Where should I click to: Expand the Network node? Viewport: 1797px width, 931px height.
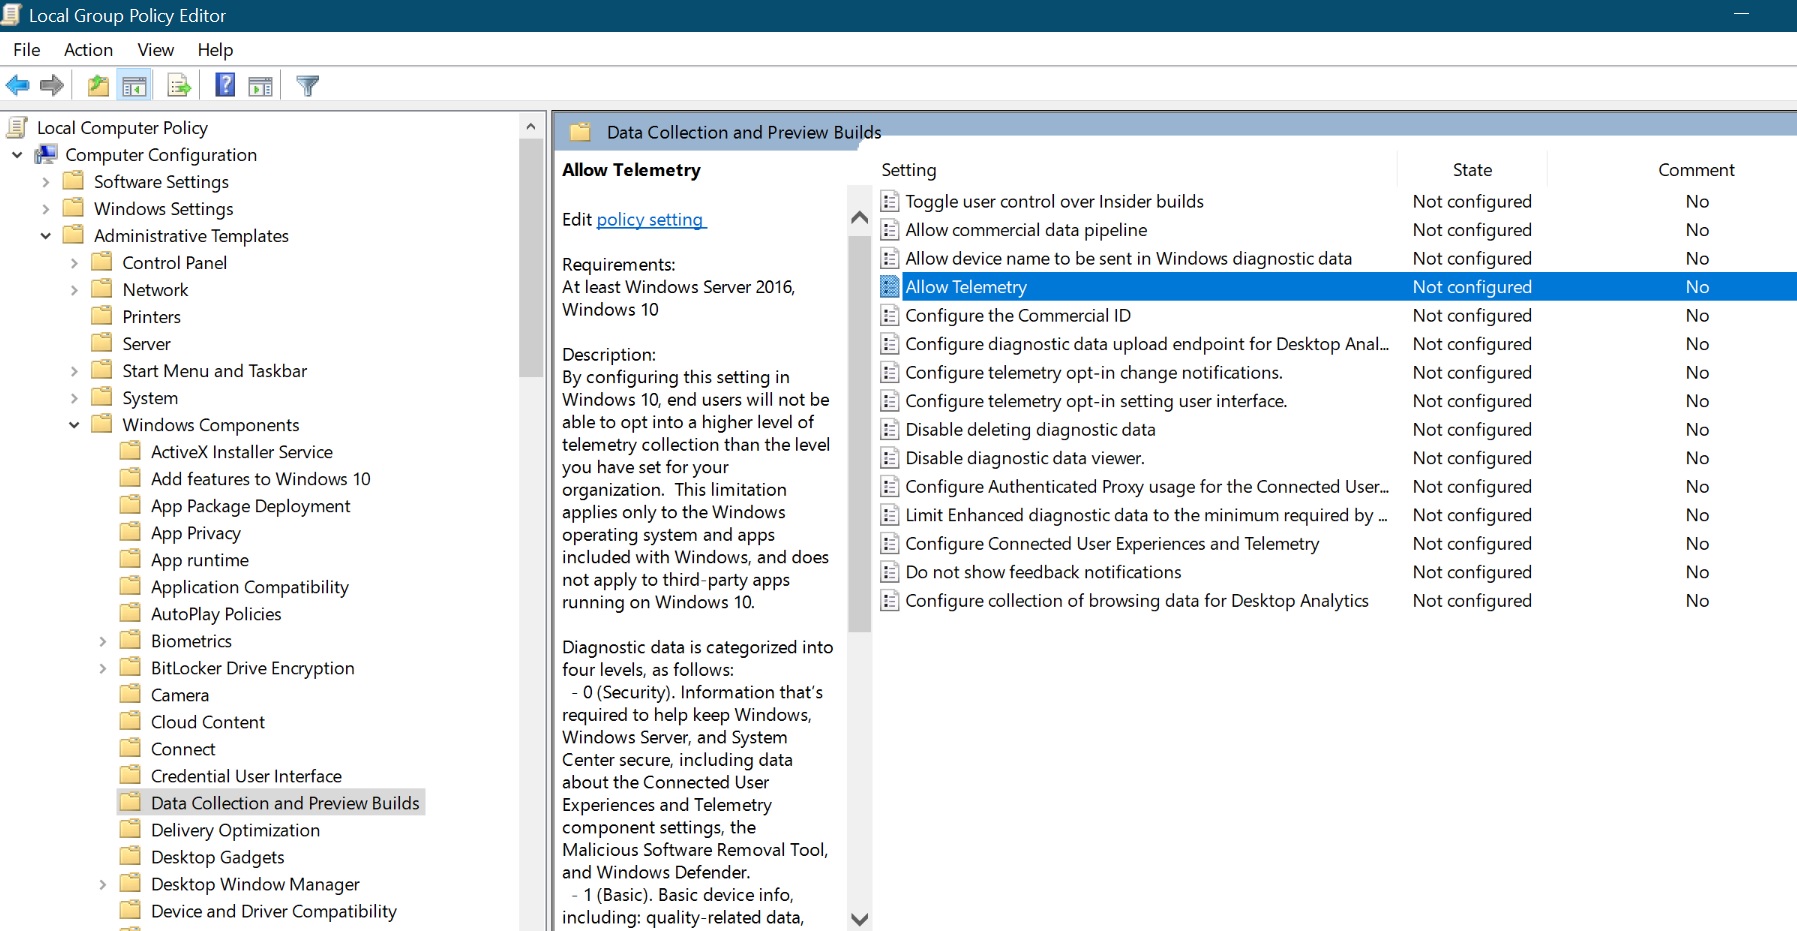click(x=74, y=289)
